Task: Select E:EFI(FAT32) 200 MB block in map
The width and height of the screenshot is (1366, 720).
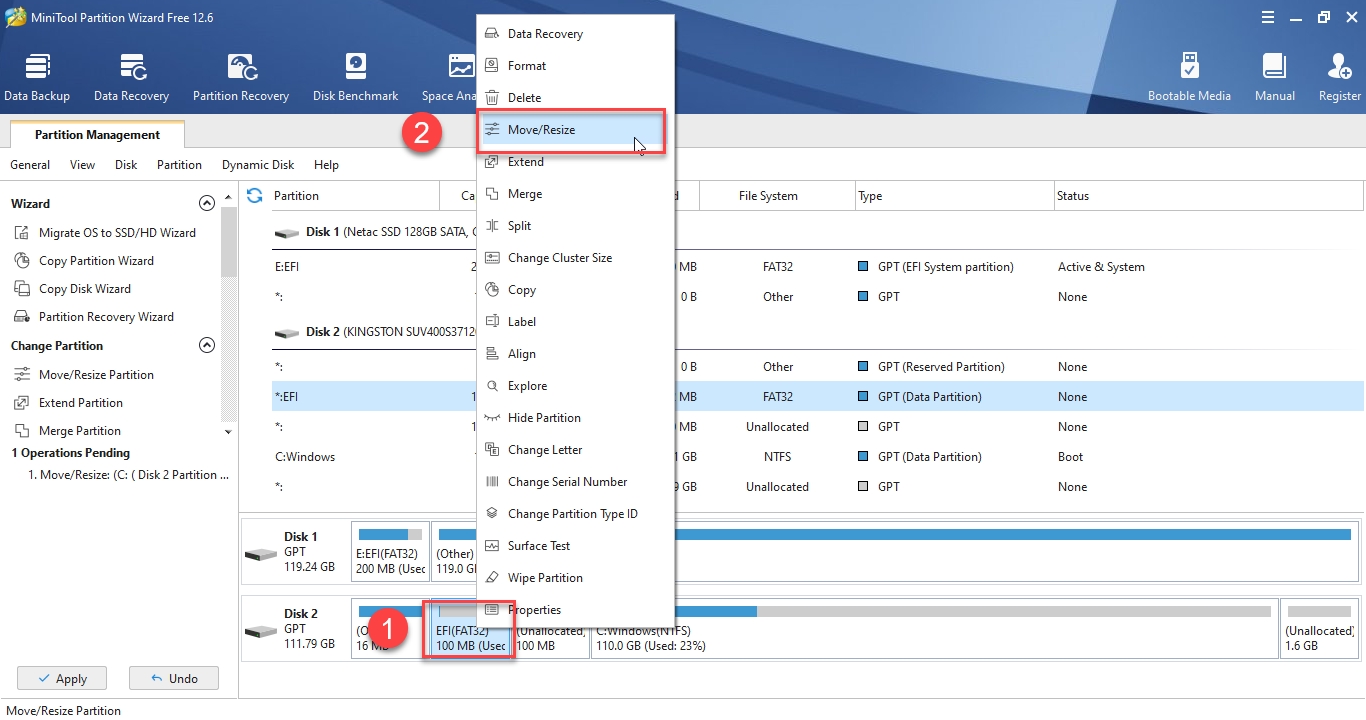Action: click(390, 551)
